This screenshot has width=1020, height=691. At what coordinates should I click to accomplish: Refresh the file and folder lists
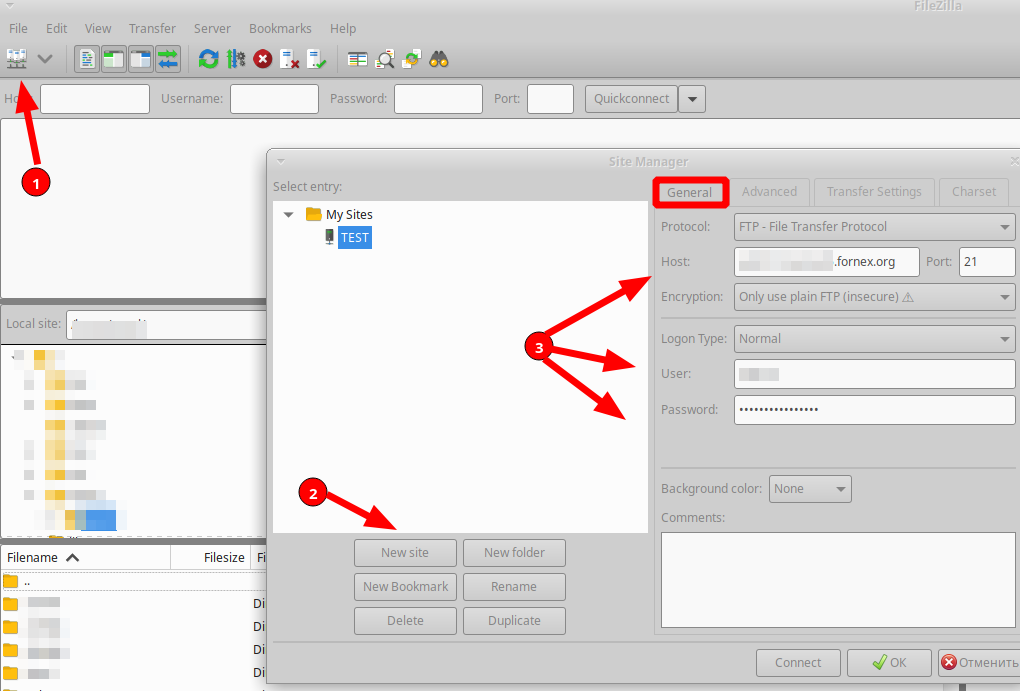(x=209, y=59)
